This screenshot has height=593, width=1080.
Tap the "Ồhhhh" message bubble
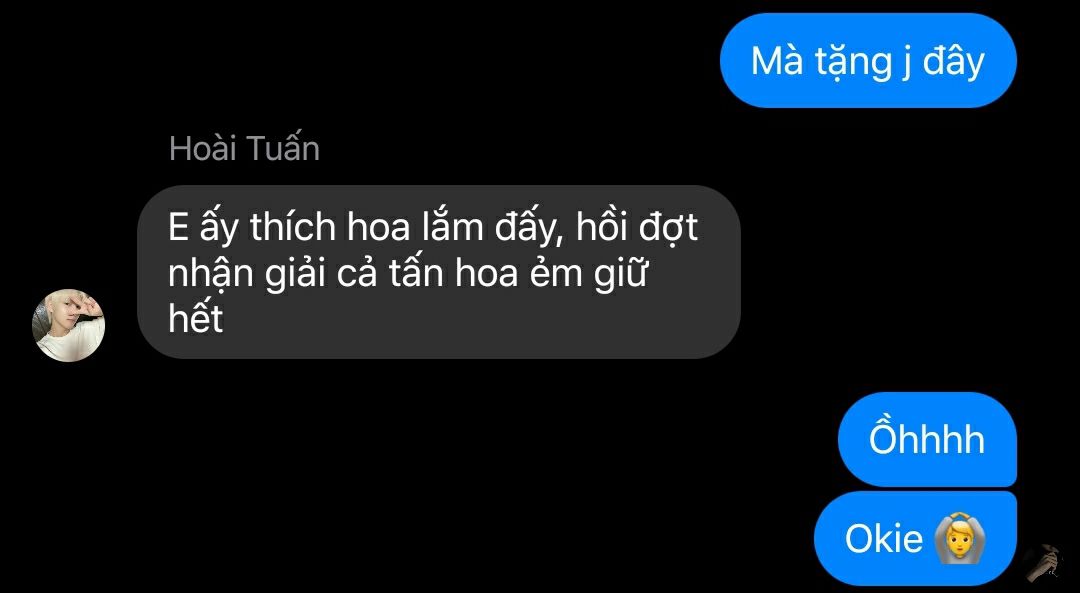[927, 439]
